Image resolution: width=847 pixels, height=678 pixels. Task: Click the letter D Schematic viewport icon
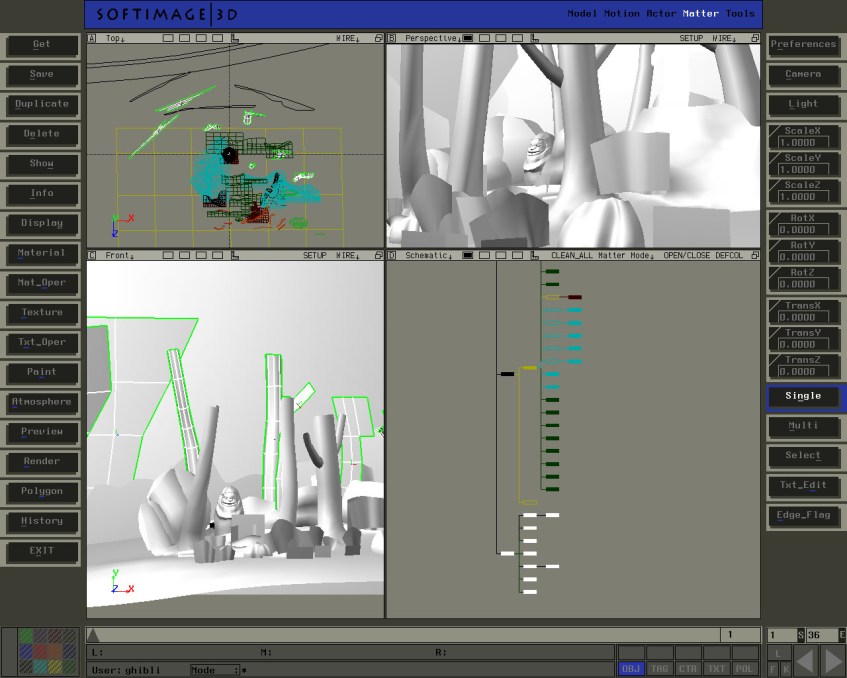[x=392, y=255]
